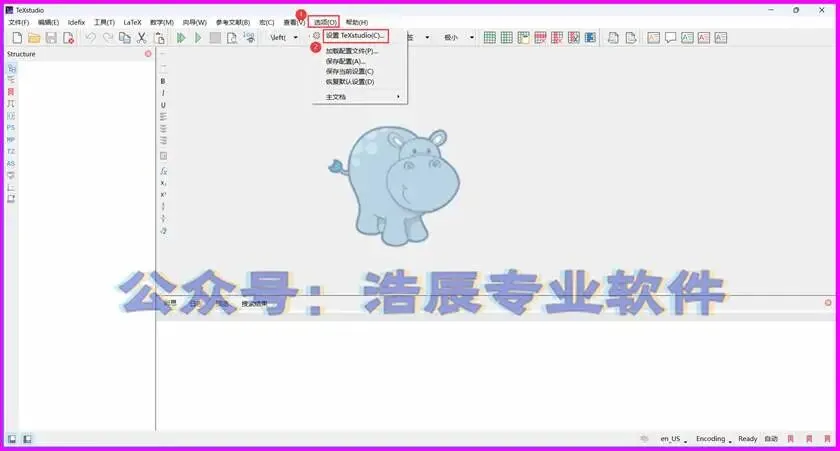Open the 编辑(E) menu

tap(48, 22)
